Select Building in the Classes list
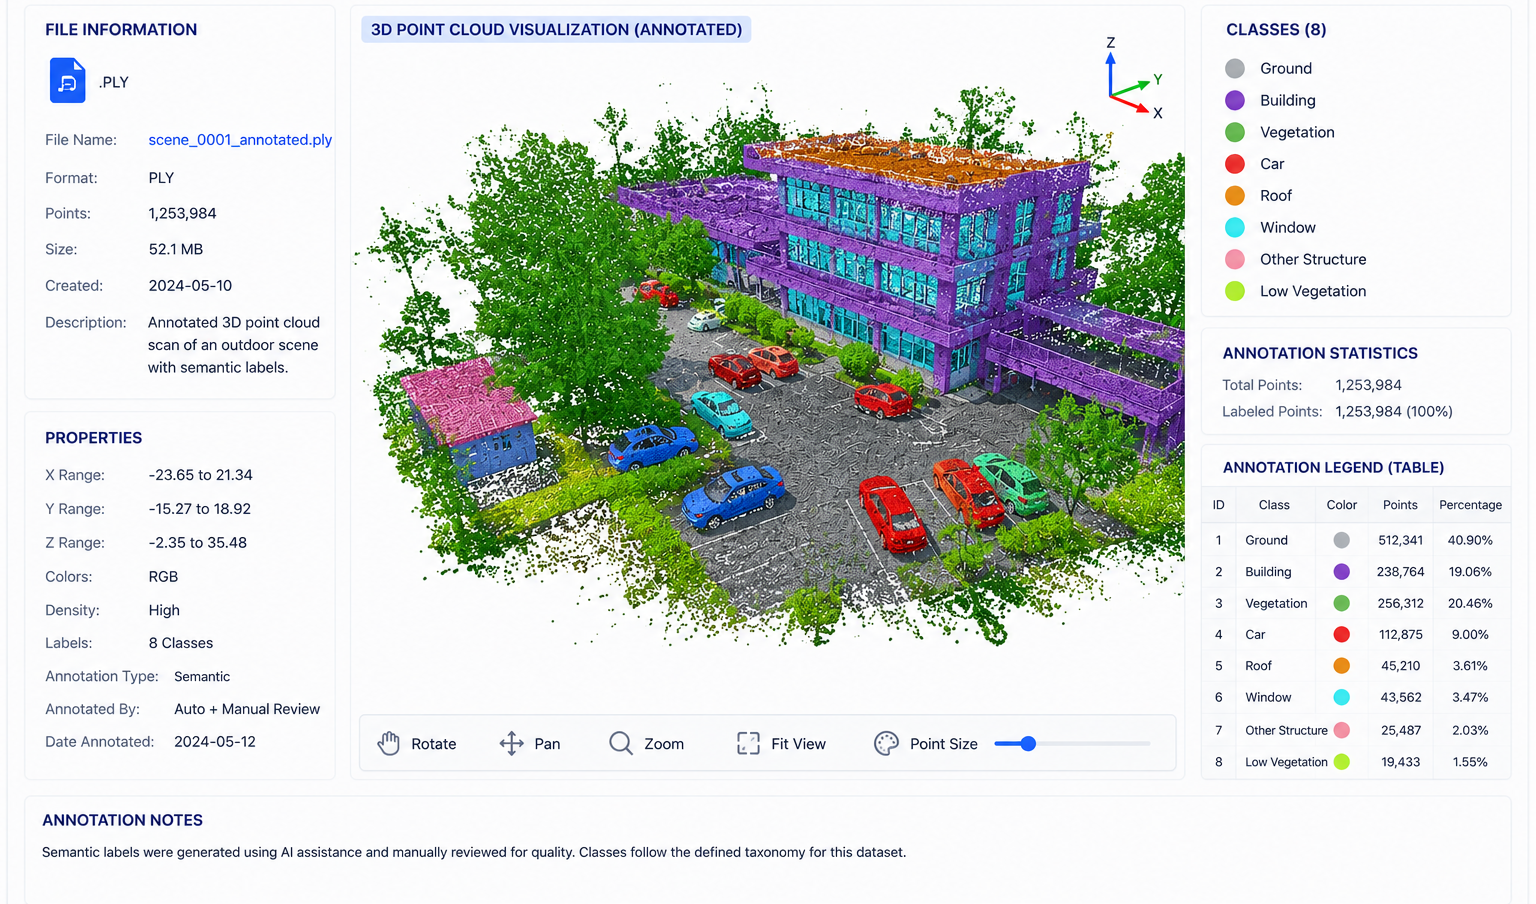This screenshot has width=1536, height=904. [1288, 100]
